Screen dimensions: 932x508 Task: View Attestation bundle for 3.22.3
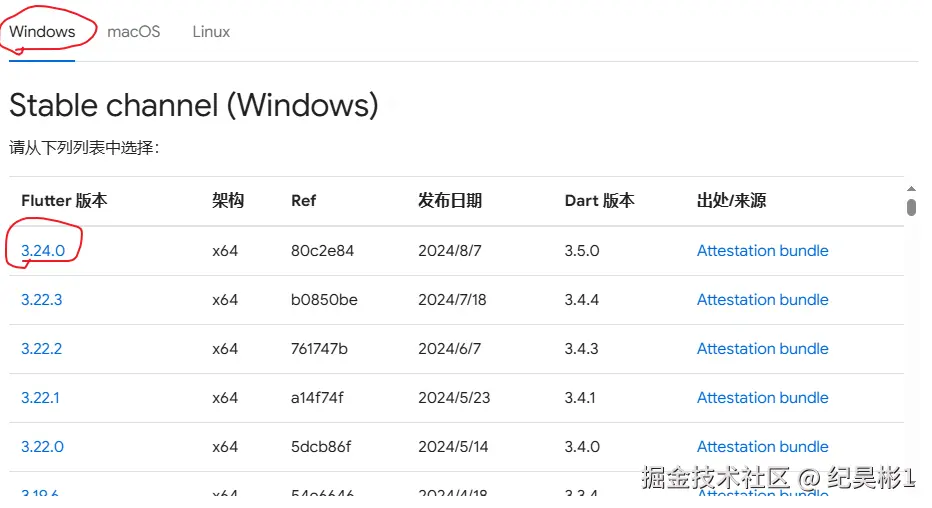point(762,299)
